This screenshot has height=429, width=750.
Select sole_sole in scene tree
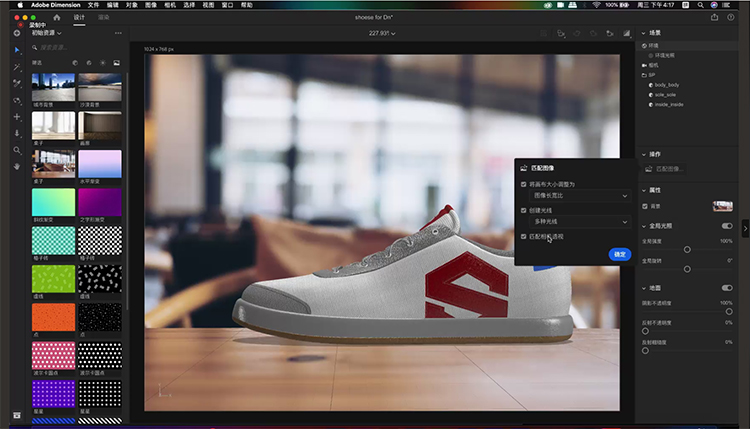(x=665, y=95)
